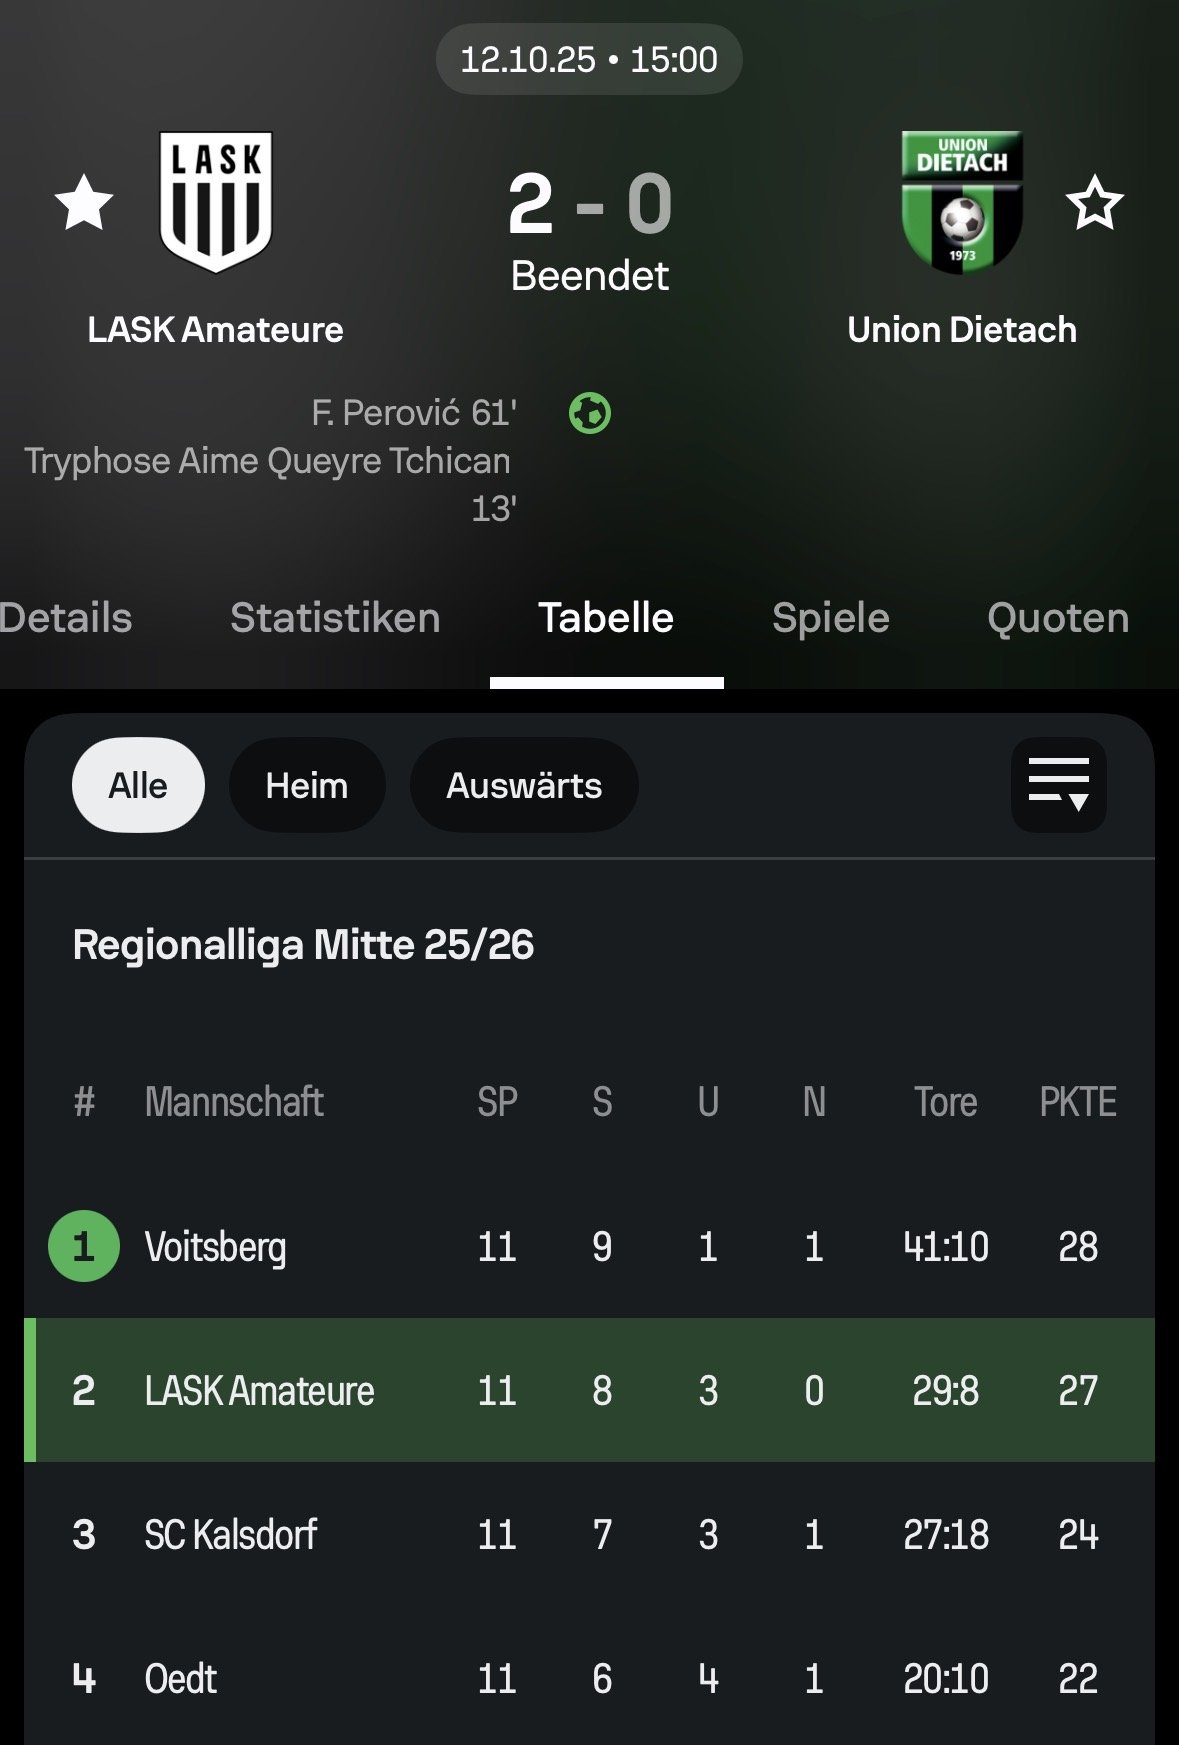The image size is (1179, 1745).
Task: Favorite Union Dietach with outline star
Action: tap(1094, 203)
